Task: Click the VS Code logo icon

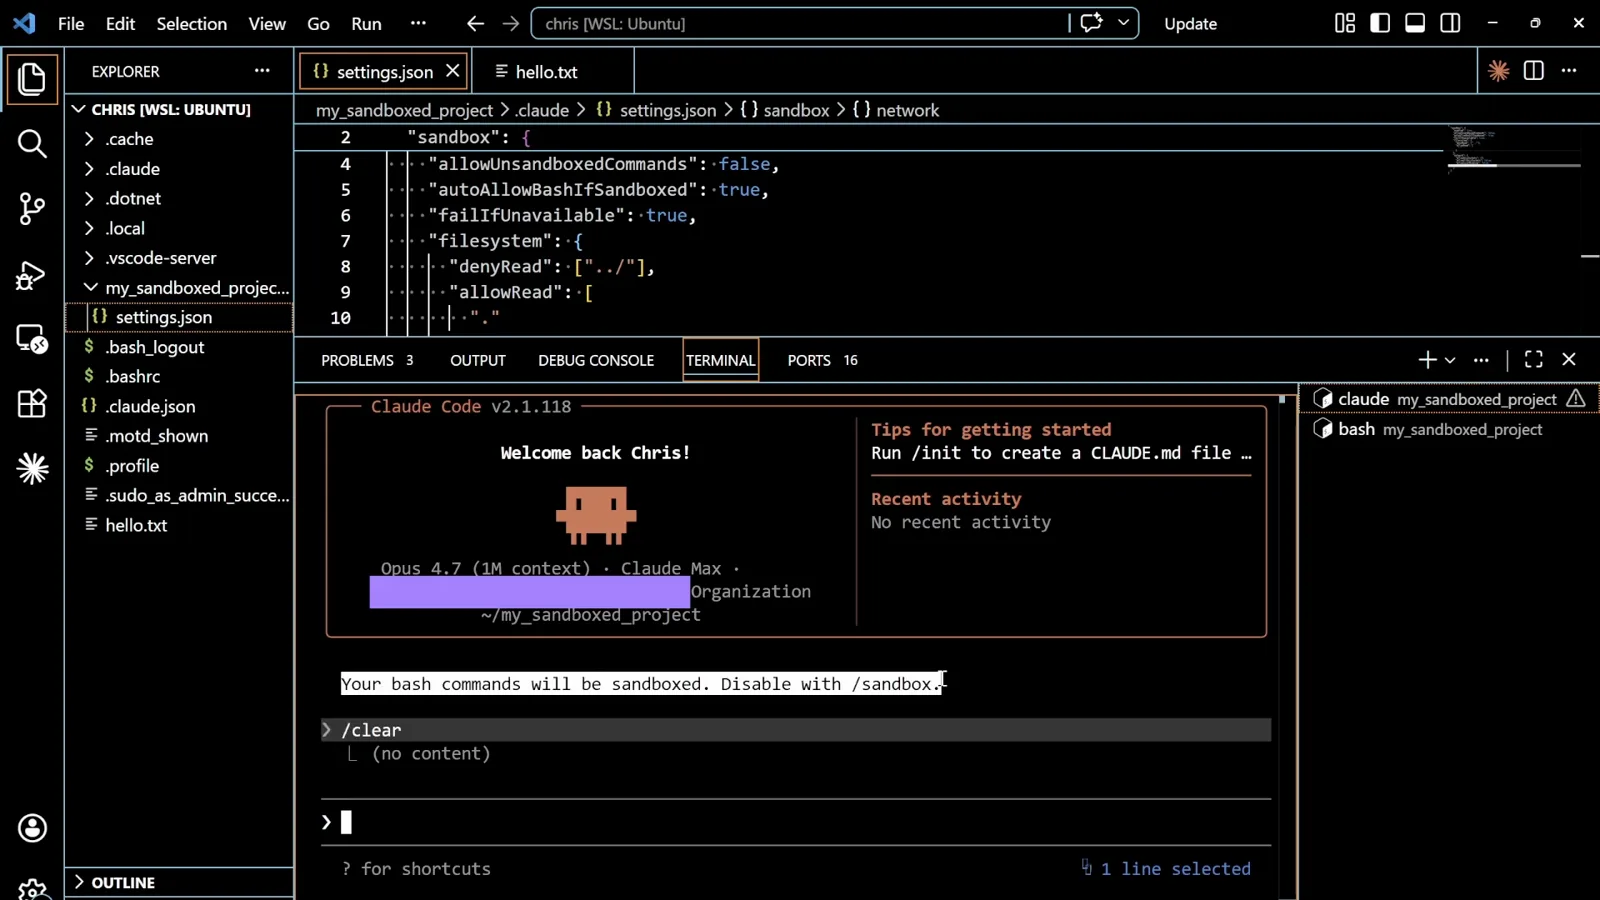Action: pyautogui.click(x=24, y=23)
